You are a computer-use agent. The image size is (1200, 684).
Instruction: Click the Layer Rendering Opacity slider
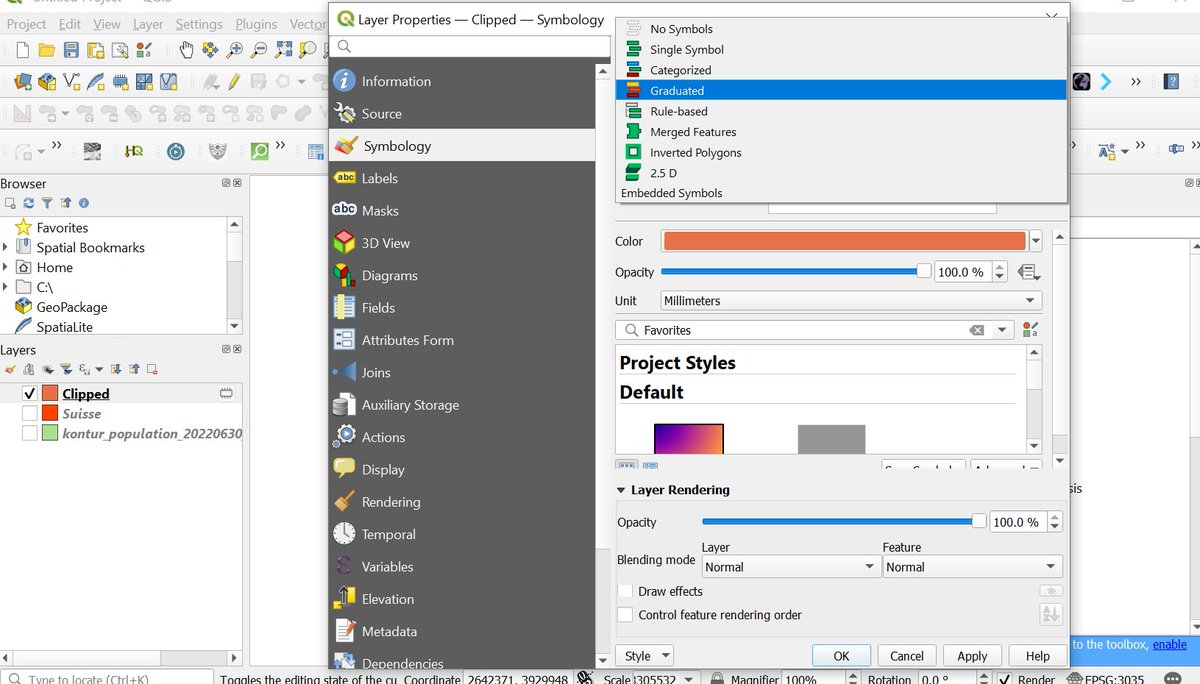(844, 522)
